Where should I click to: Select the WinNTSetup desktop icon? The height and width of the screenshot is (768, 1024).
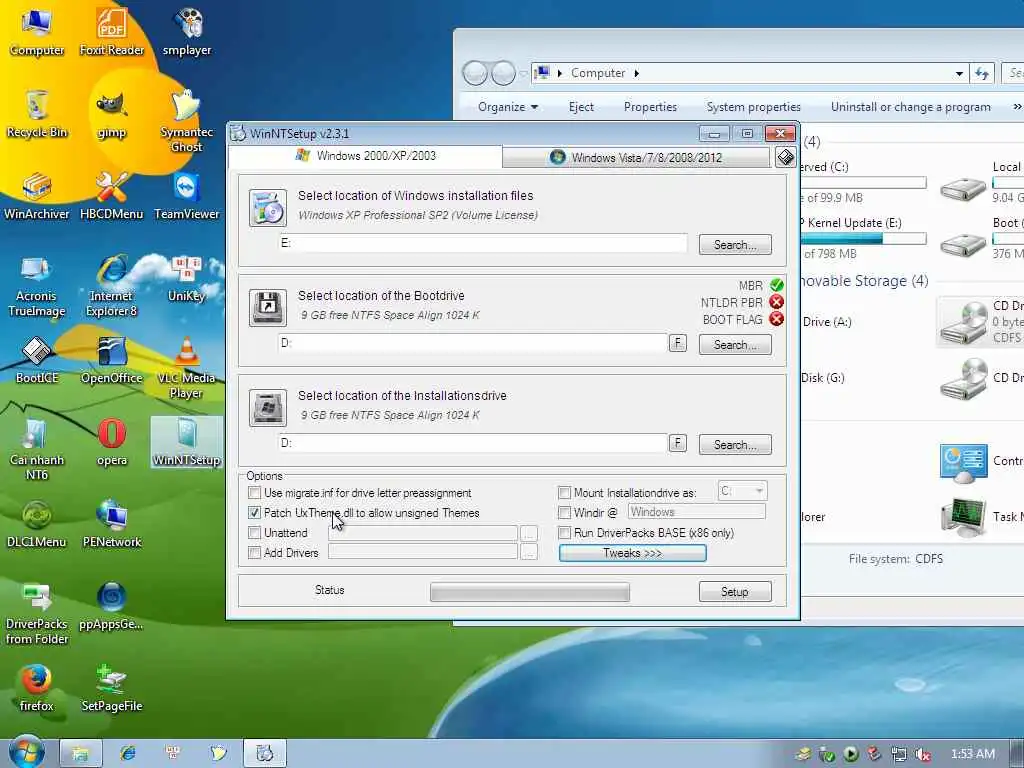[x=187, y=442]
